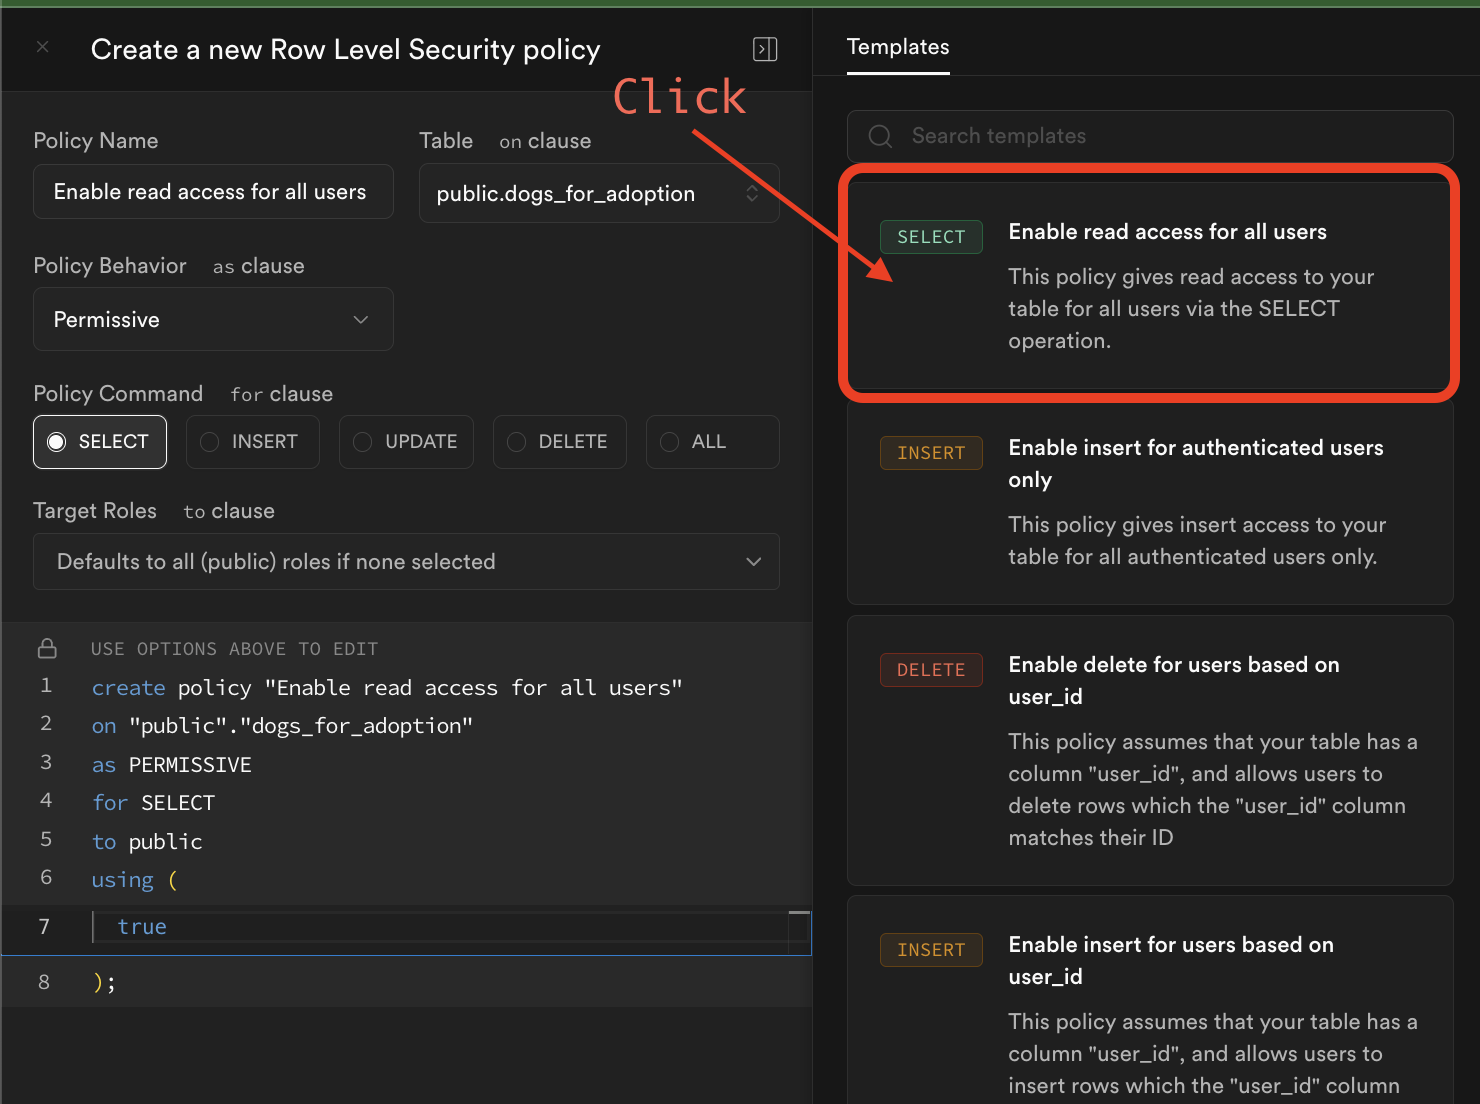1480x1104 pixels.
Task: Expand the Permissive policy behavior dropdown
Action: pos(213,319)
